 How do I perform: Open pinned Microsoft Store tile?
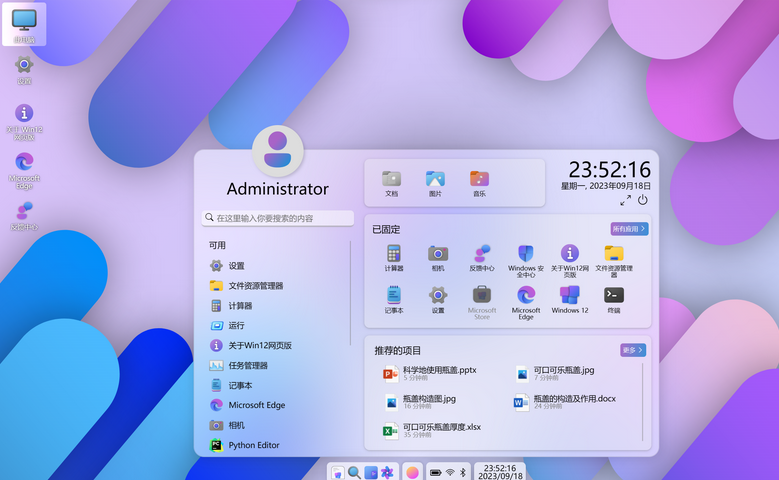click(x=481, y=302)
